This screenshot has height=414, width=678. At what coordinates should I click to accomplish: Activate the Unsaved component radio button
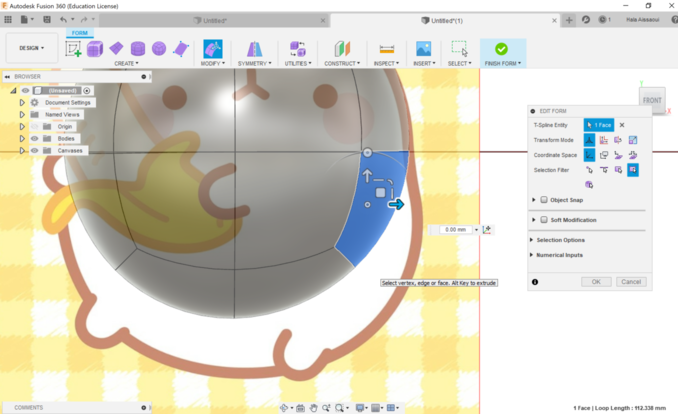point(86,90)
